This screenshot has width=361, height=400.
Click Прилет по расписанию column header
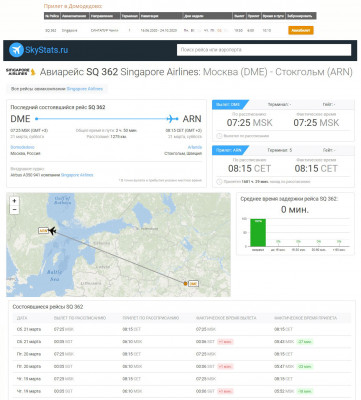(151, 318)
